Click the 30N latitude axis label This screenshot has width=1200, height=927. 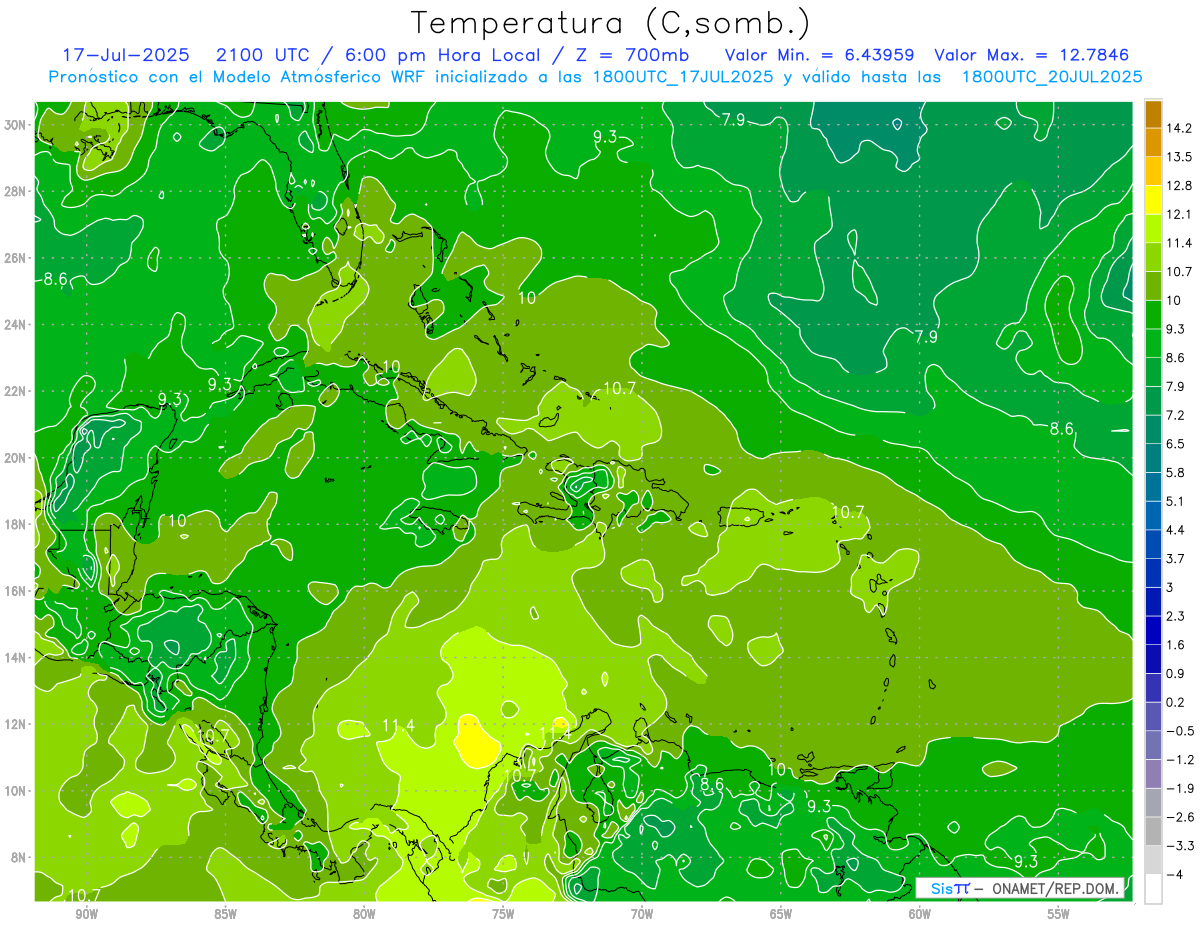(16, 125)
